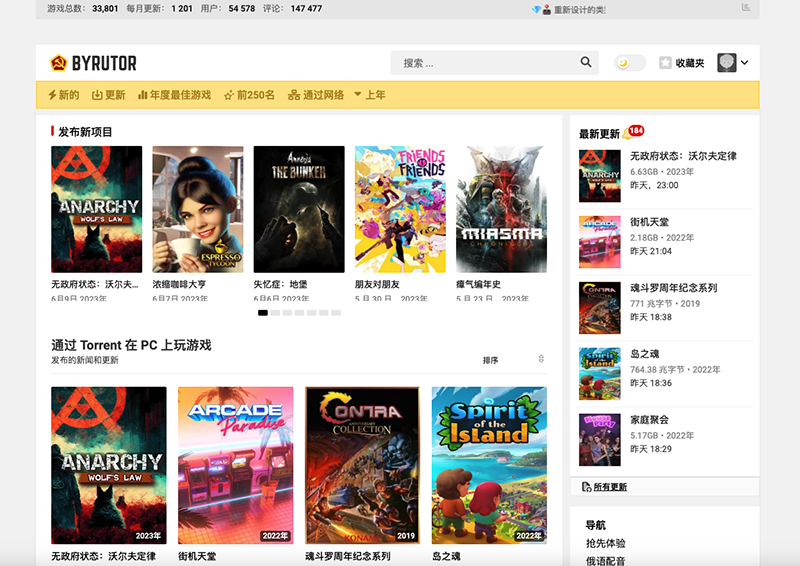Open Espresso Tycoon carousel cover
This screenshot has width=800, height=566.
pos(198,209)
